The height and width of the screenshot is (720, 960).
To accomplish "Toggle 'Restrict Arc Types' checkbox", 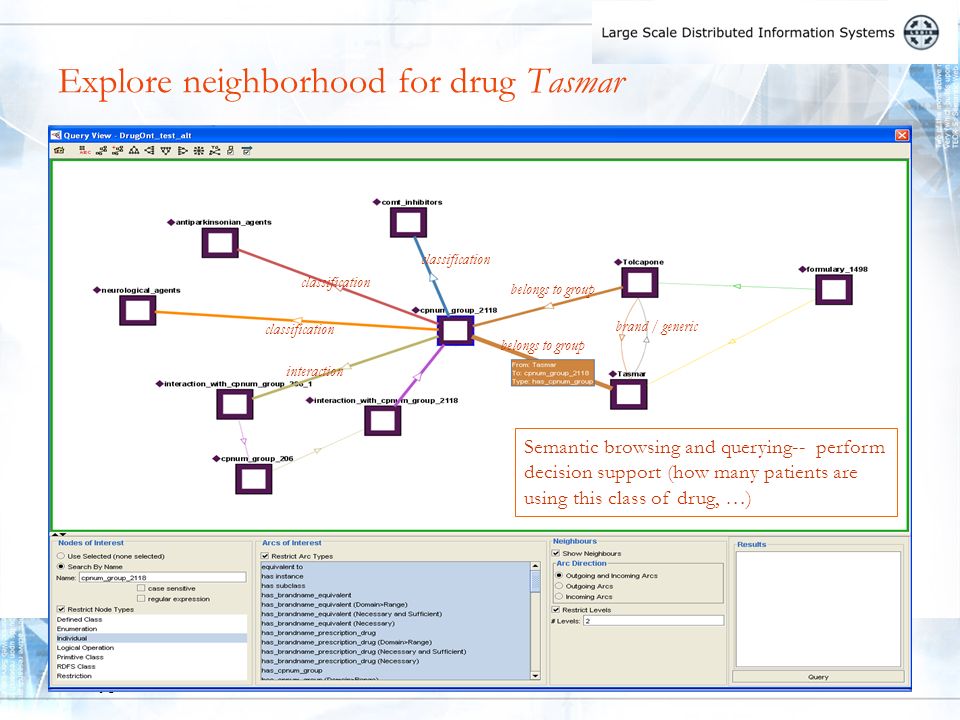I will pyautogui.click(x=265, y=556).
